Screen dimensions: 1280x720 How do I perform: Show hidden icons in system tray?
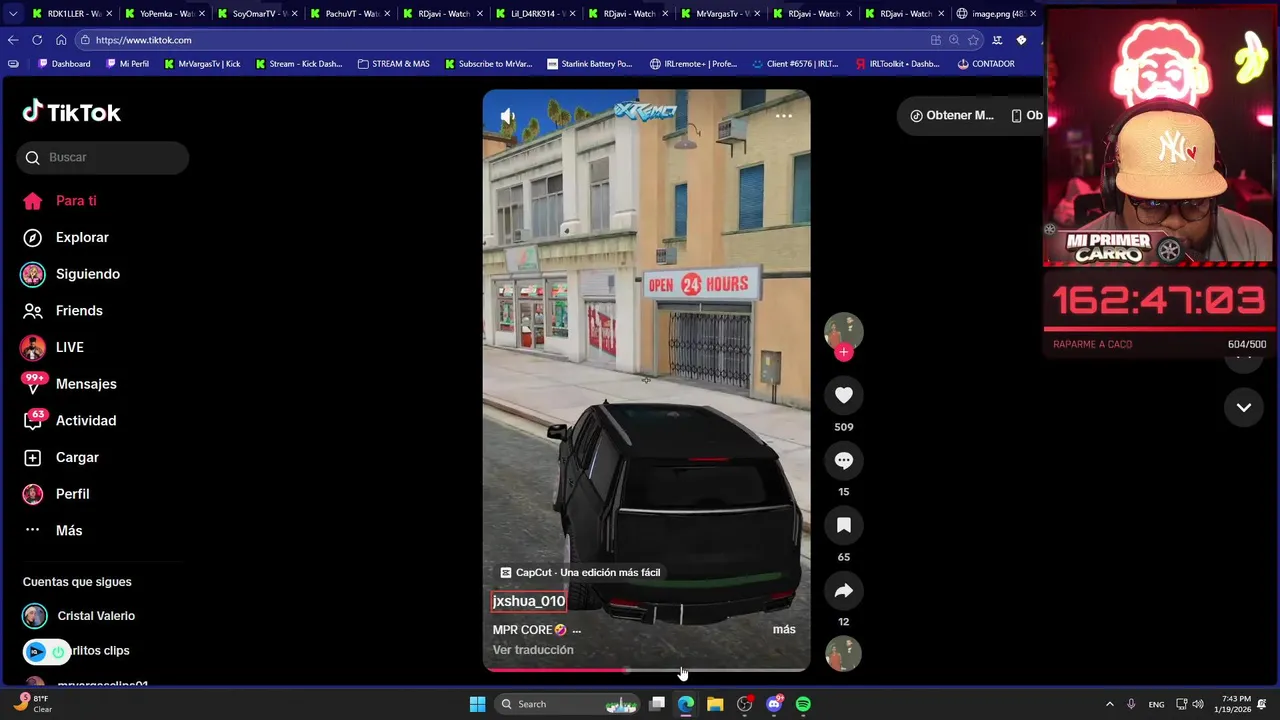coord(1109,704)
